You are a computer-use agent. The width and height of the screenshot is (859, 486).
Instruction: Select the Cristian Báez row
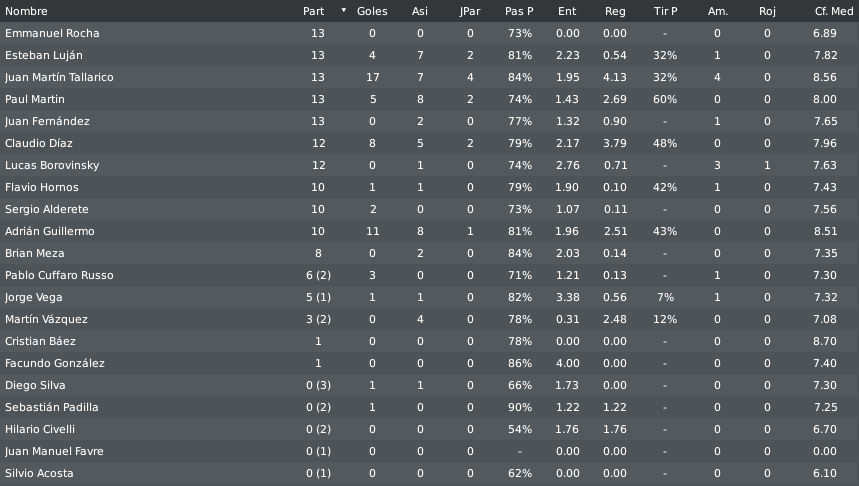430,341
